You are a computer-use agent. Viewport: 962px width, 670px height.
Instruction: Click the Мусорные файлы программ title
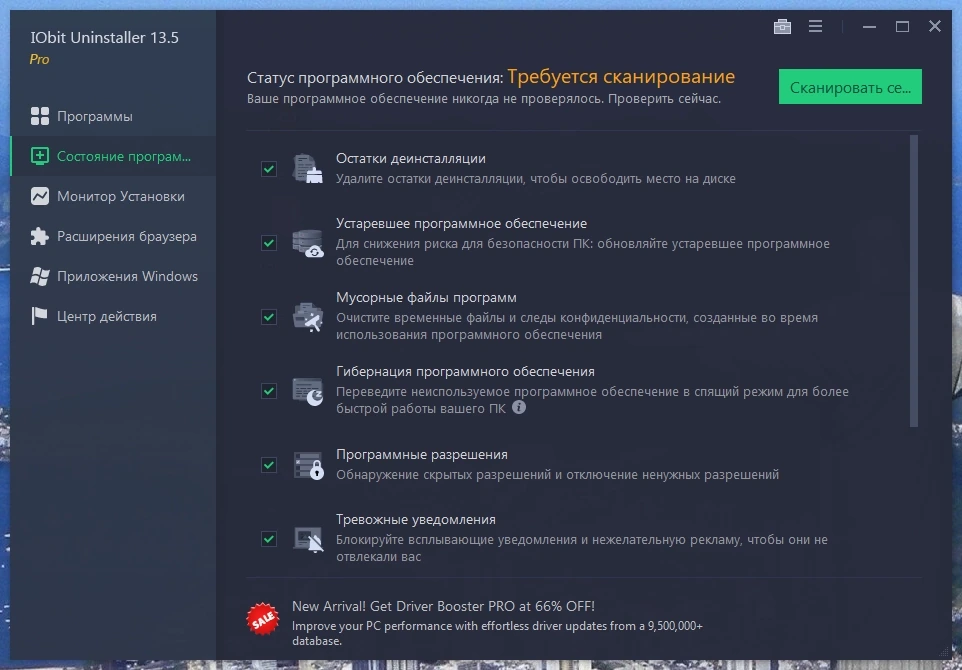426,298
